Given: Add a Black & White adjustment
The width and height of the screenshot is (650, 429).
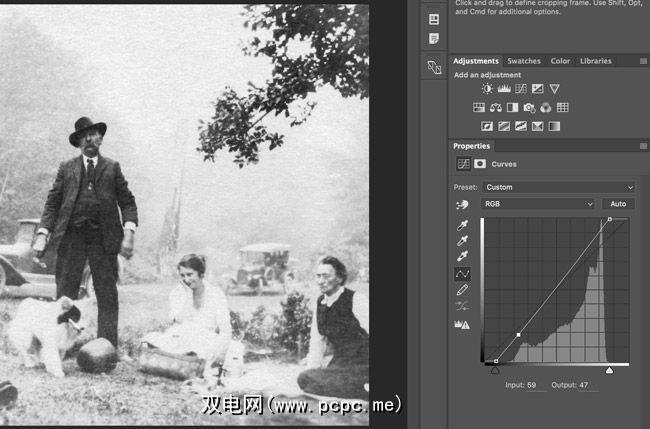Looking at the screenshot, I should coord(512,108).
